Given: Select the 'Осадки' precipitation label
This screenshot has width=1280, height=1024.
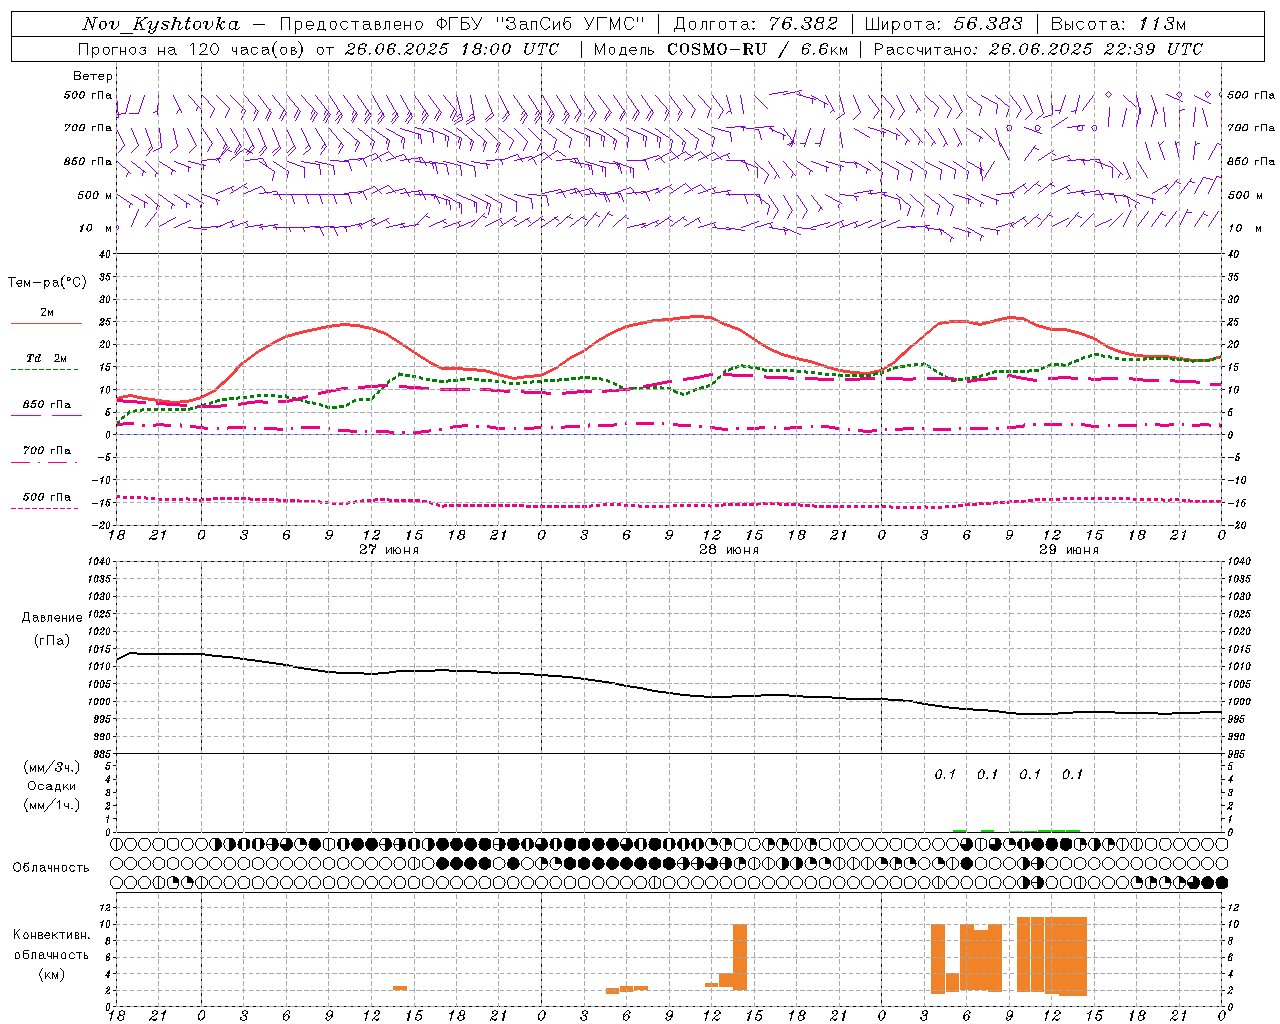Looking at the screenshot, I should [x=52, y=786].
